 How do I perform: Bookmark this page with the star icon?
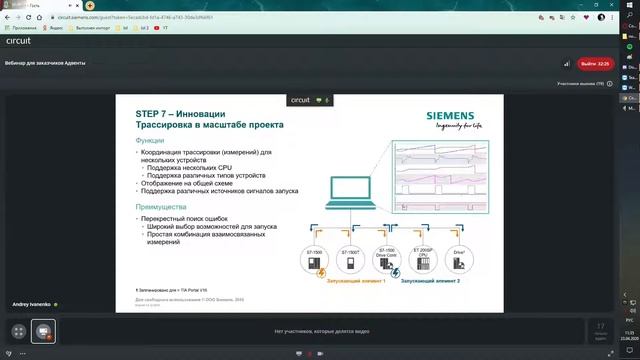[573, 18]
